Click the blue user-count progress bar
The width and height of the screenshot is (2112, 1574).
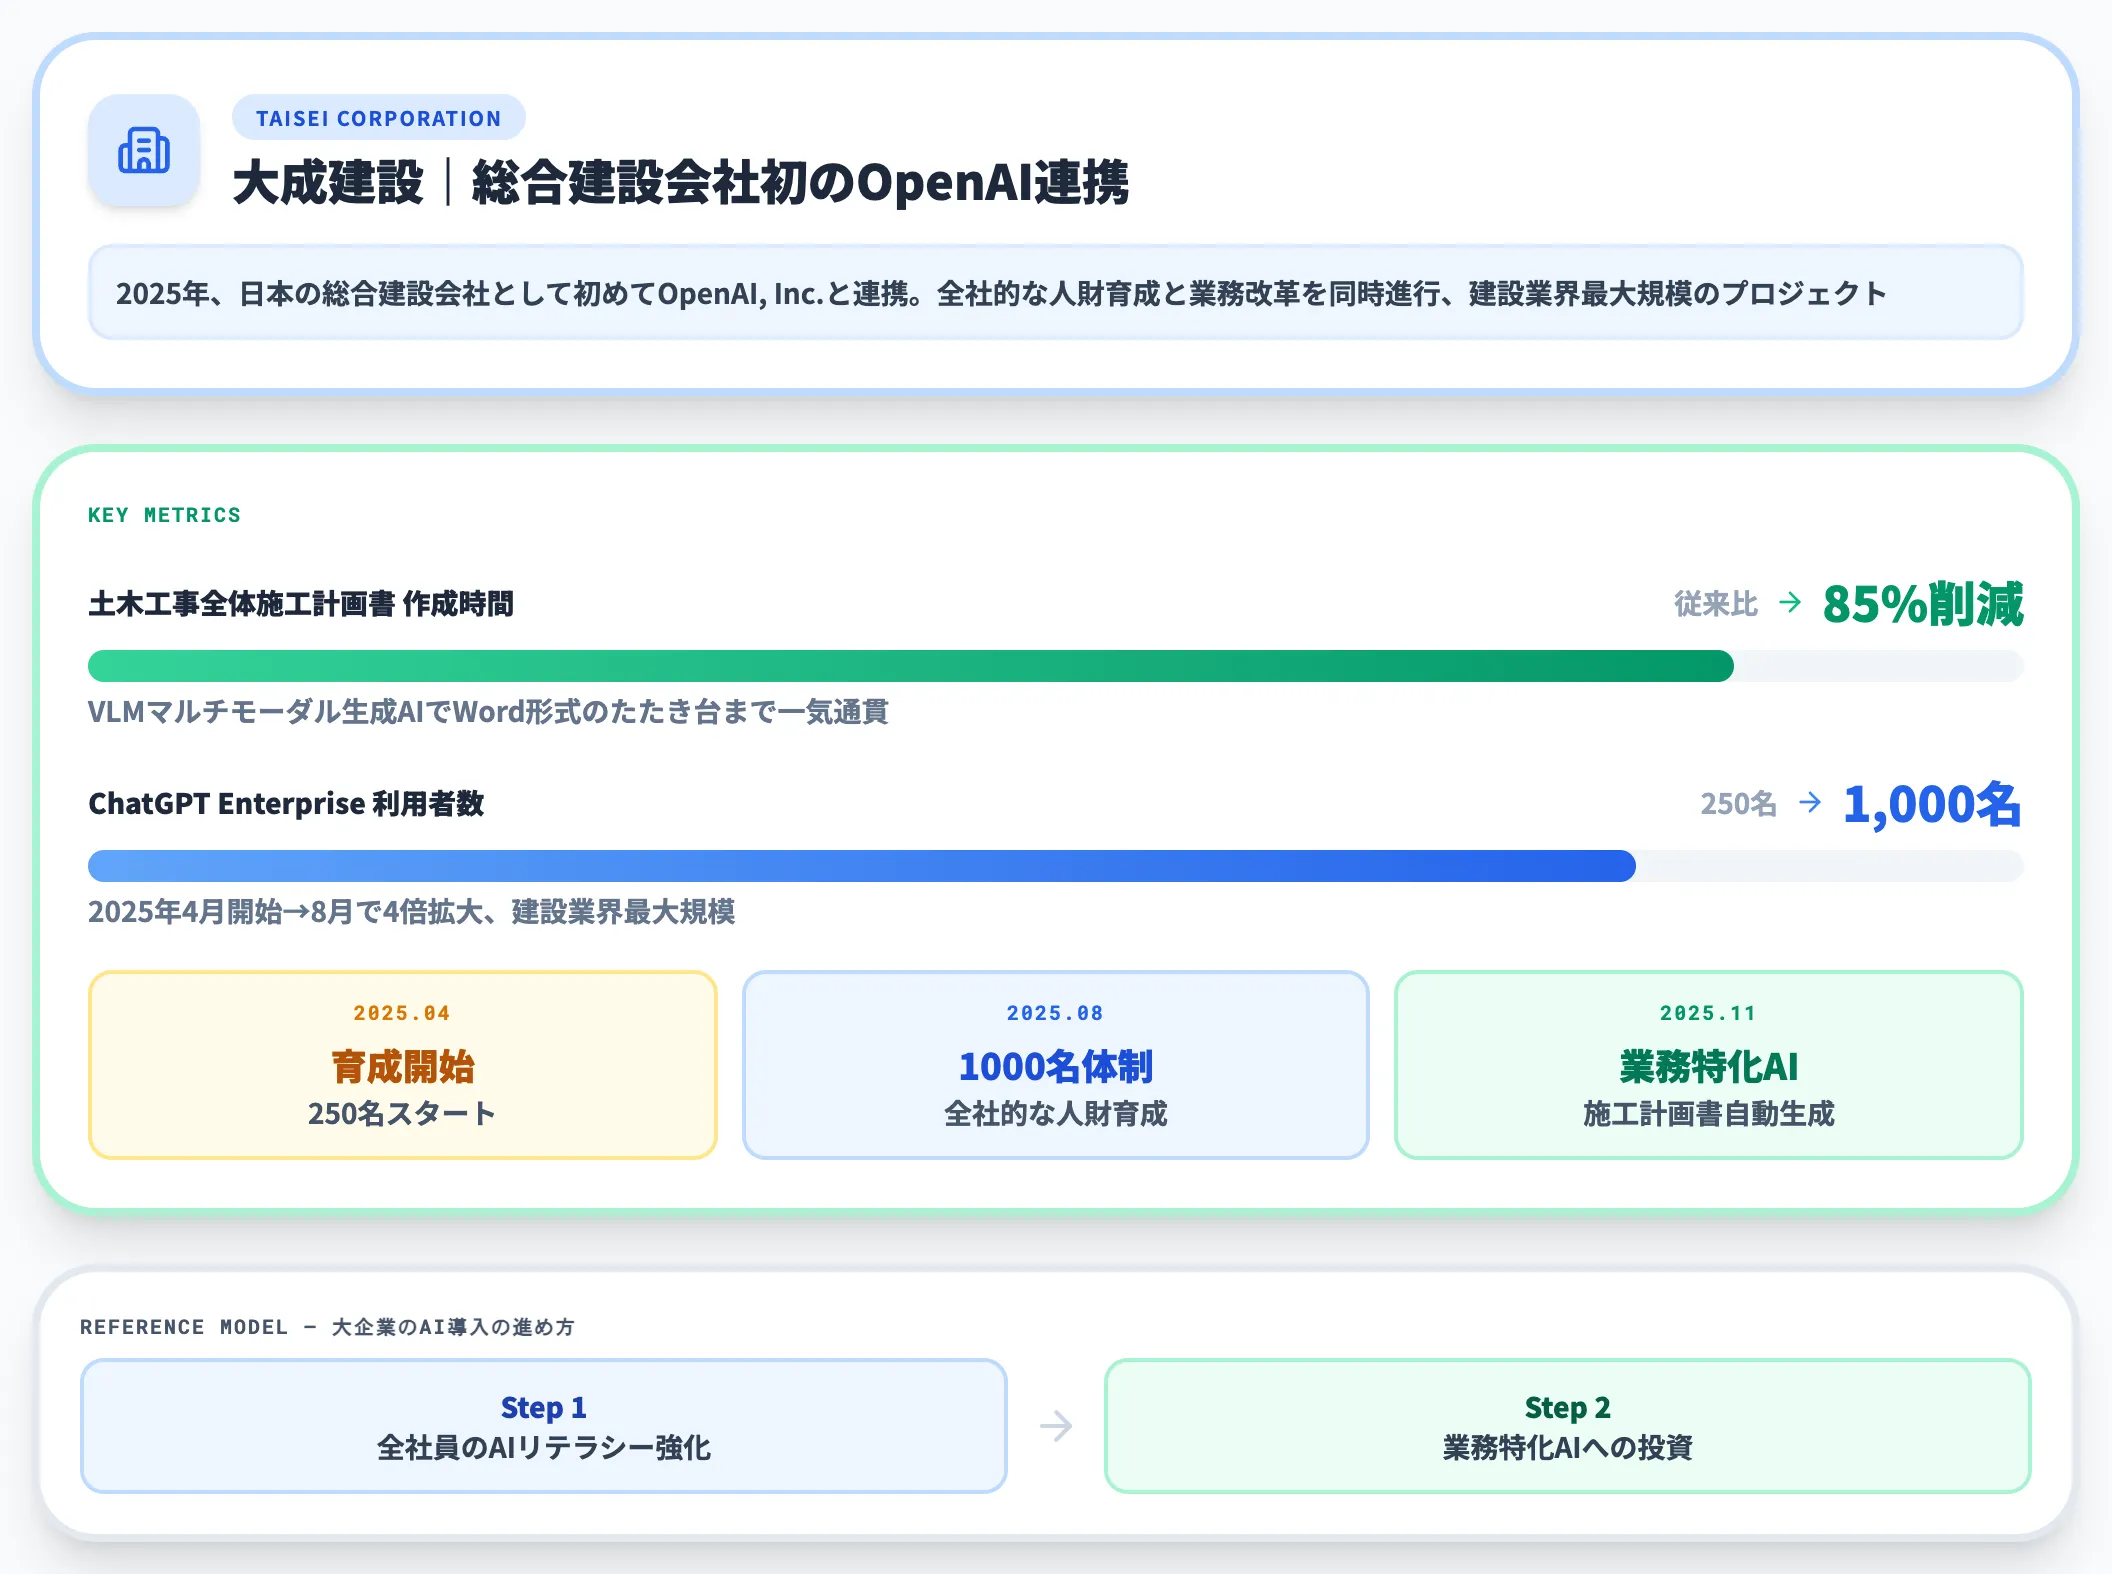coord(862,866)
